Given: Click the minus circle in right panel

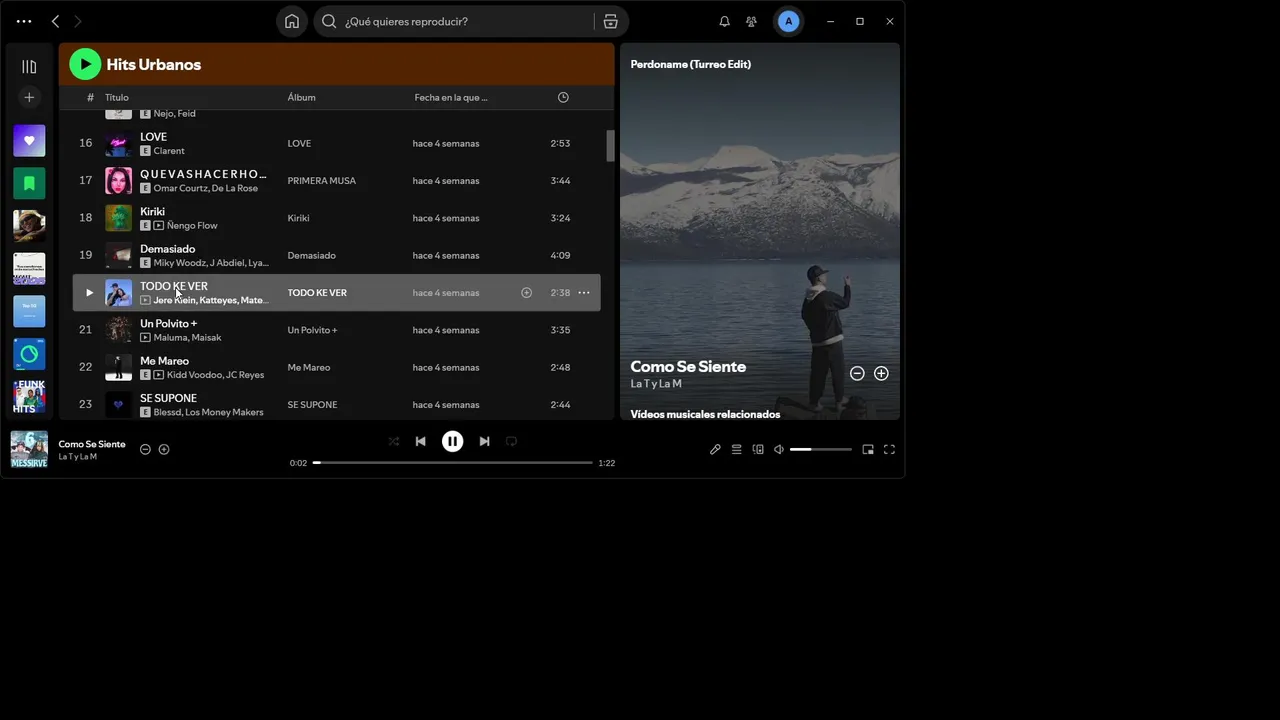Looking at the screenshot, I should (857, 373).
